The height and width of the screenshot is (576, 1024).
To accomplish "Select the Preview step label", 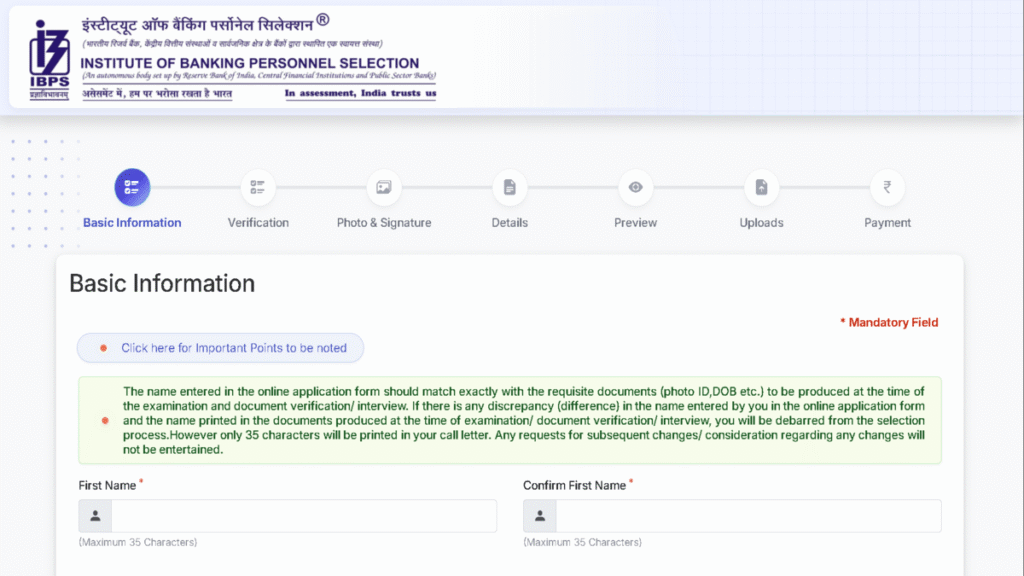I will (x=635, y=223).
